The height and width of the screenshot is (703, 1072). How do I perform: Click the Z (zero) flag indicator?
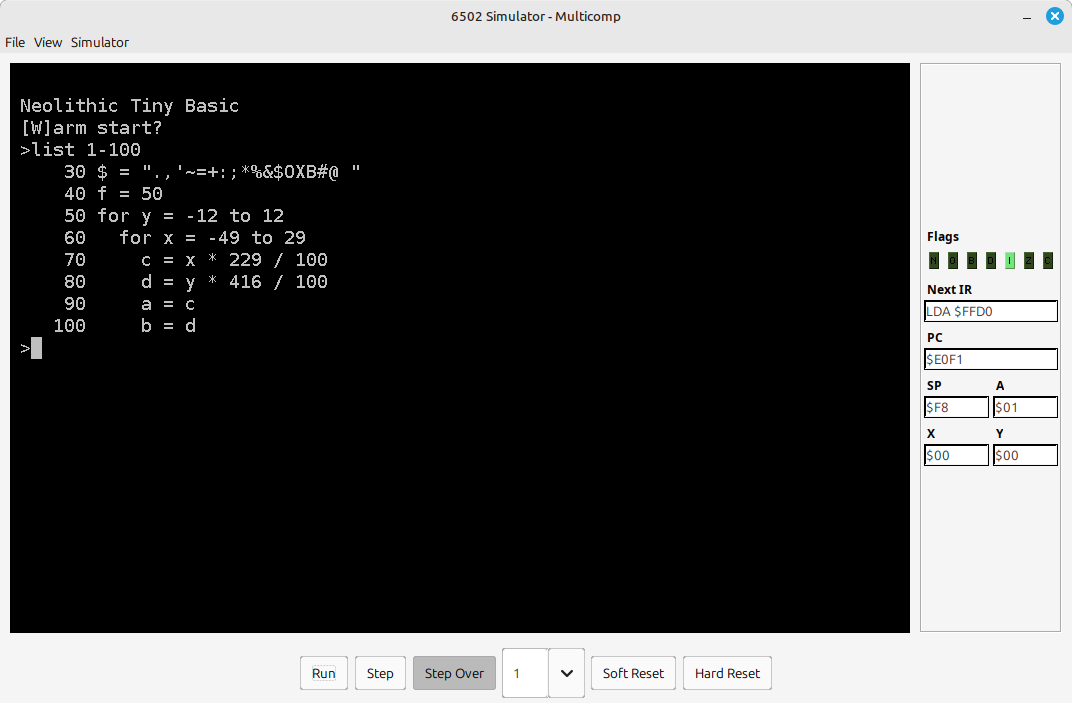click(1029, 261)
